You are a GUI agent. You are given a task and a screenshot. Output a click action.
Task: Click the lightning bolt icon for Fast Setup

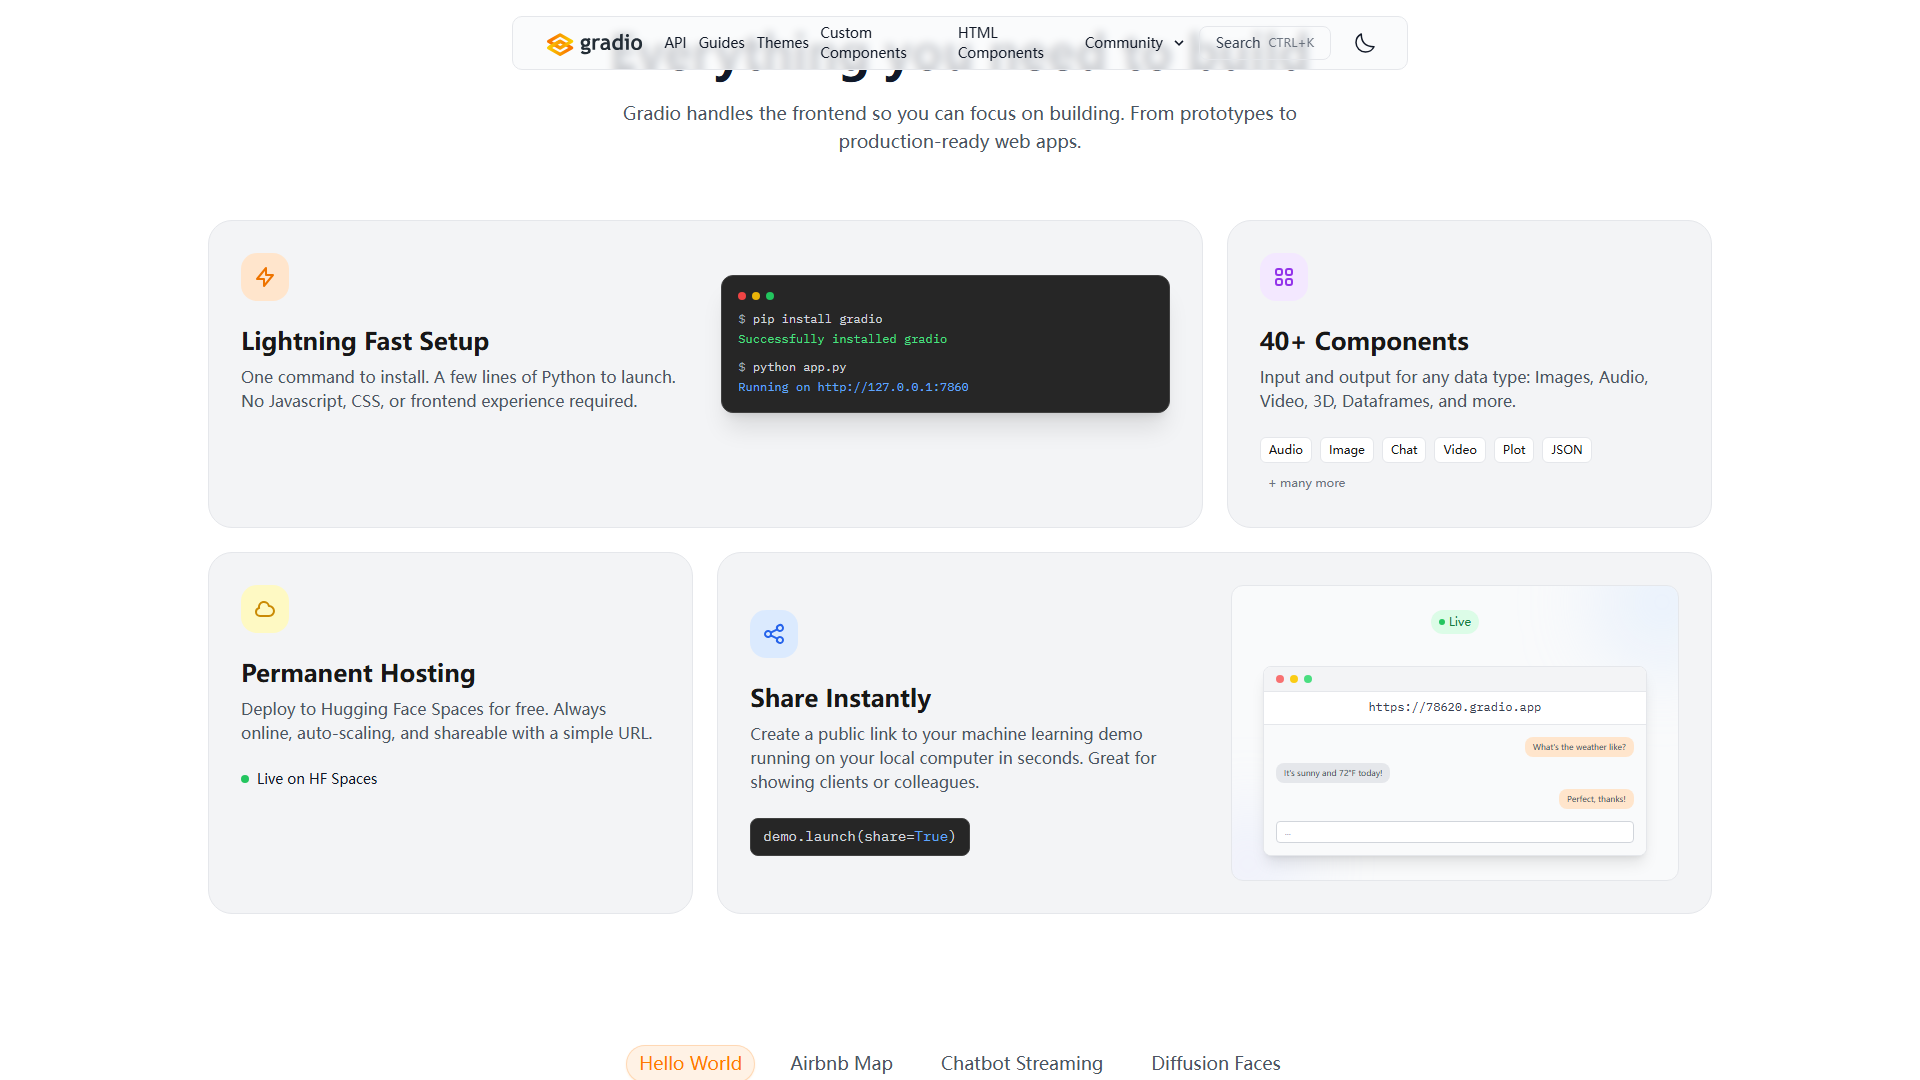[x=265, y=277]
